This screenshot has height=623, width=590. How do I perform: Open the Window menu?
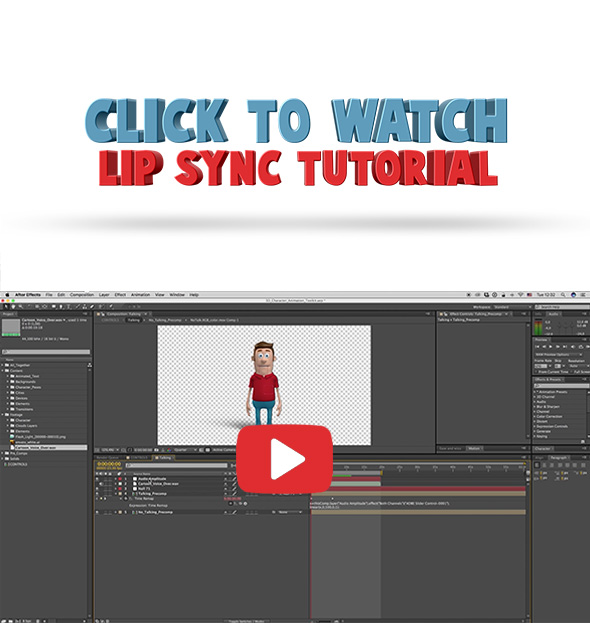[x=177, y=295]
